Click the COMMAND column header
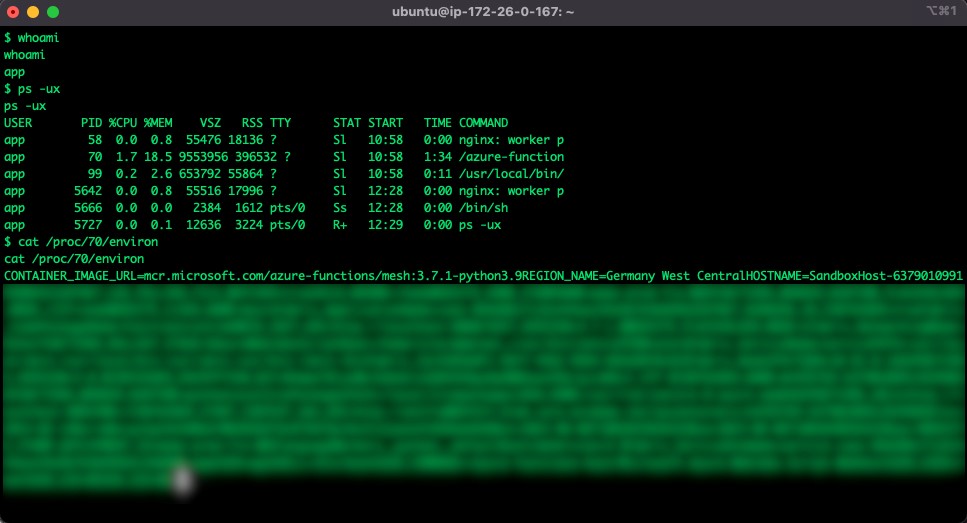Image resolution: width=967 pixels, height=523 pixels. click(483, 123)
